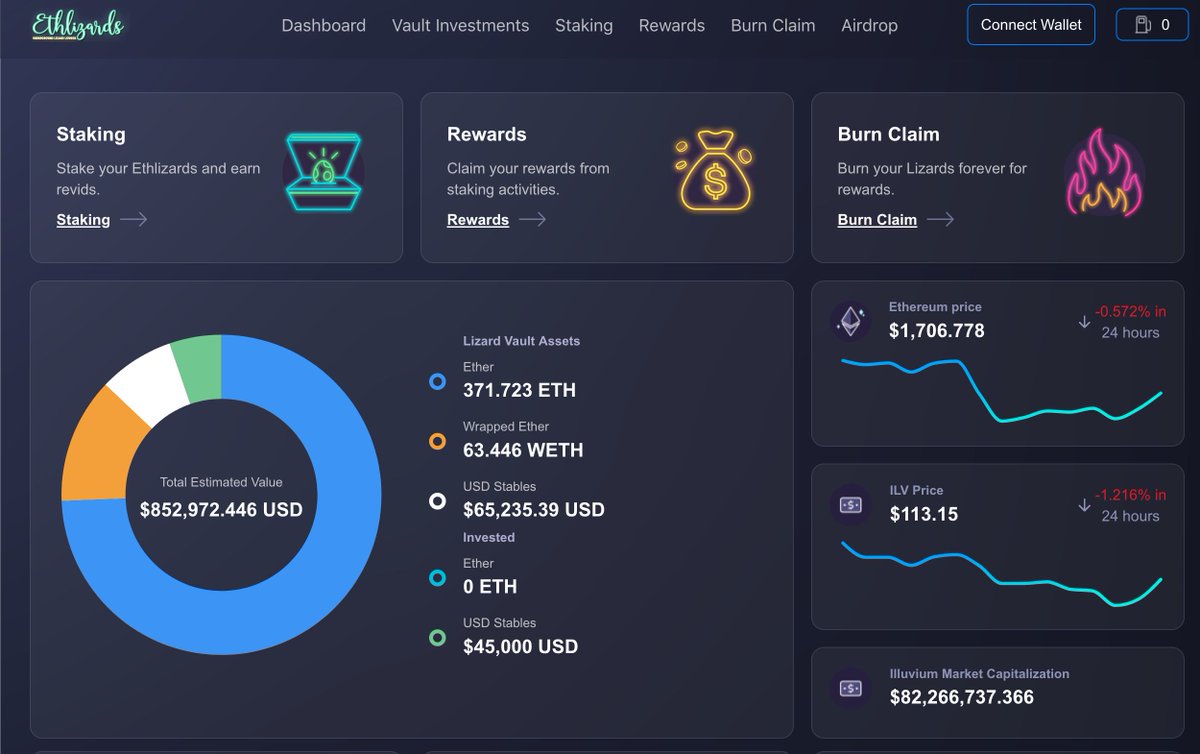Click the neon money bag Rewards icon

click(x=715, y=170)
